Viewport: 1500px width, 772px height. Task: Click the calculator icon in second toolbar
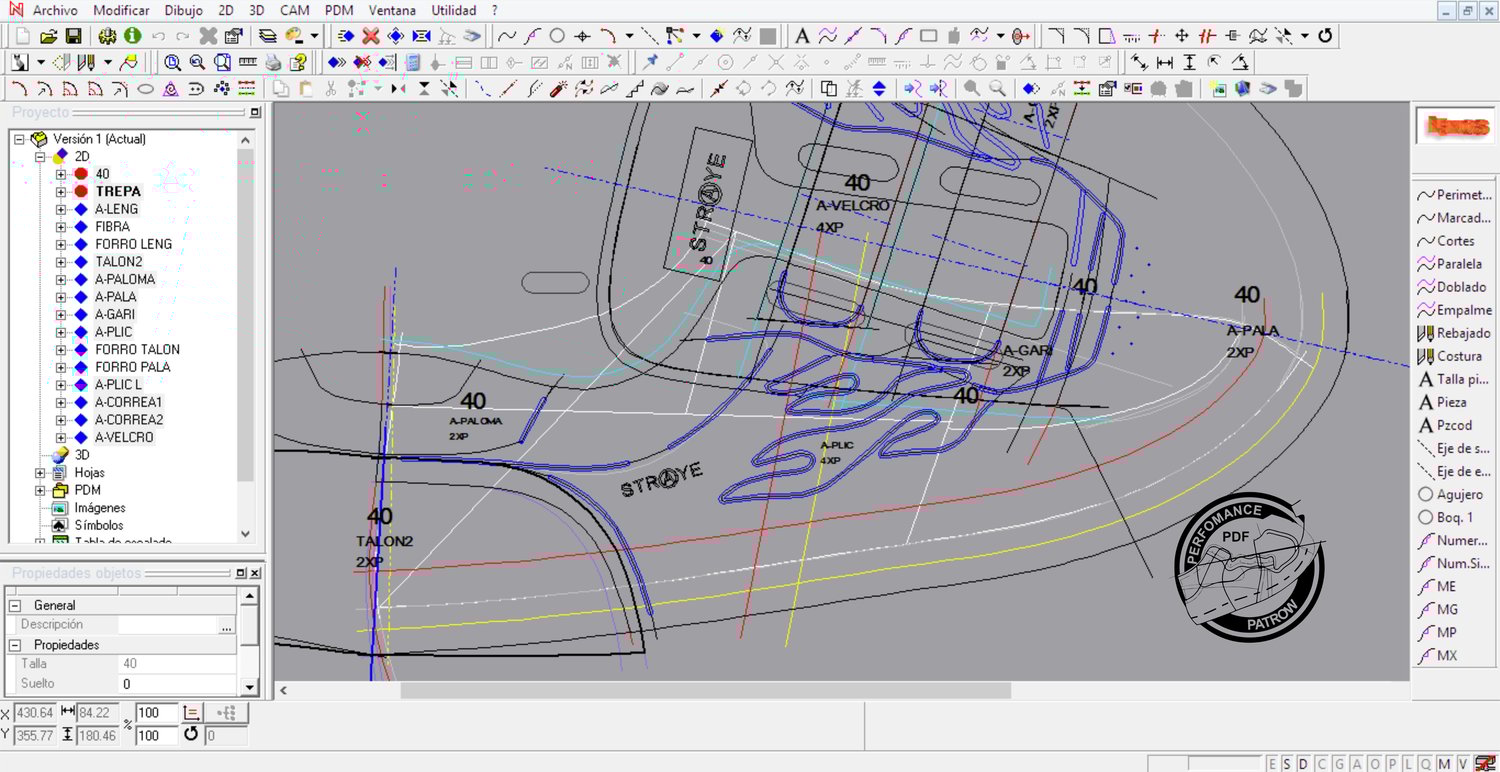pyautogui.click(x=412, y=63)
